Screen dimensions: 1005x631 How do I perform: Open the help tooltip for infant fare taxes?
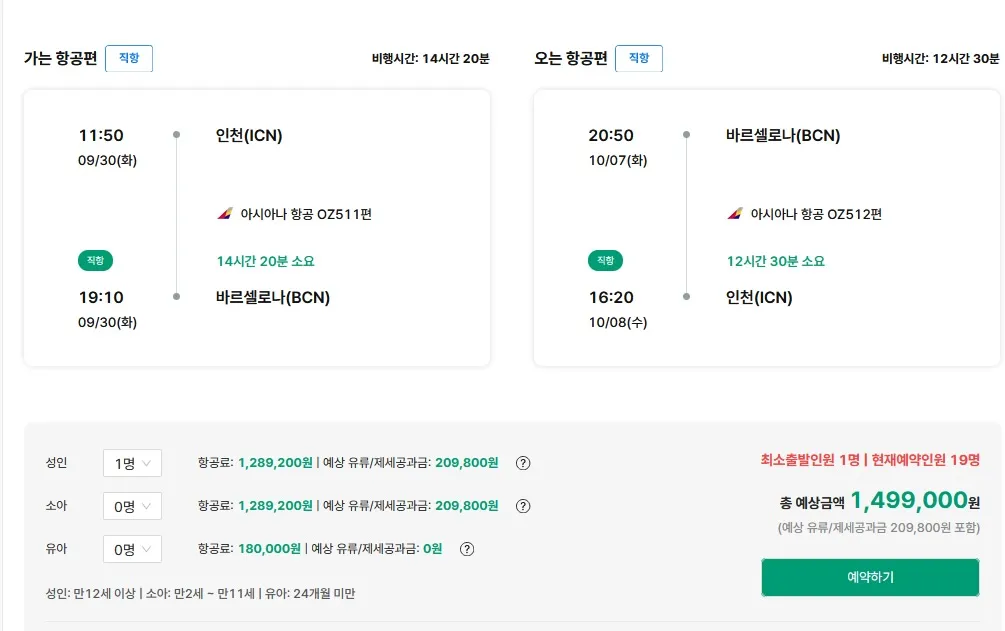click(466, 549)
